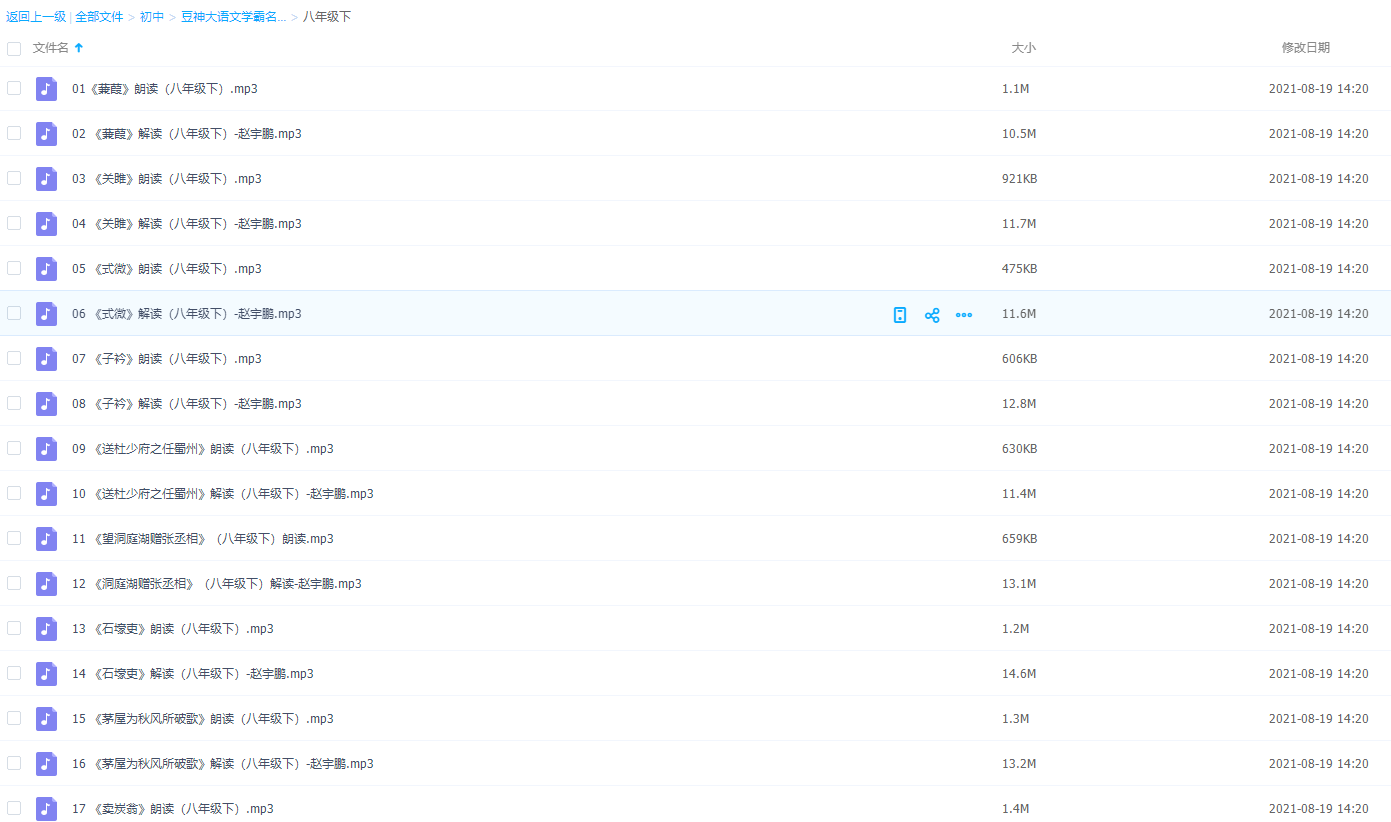Select the checkbox for 15《茅屋为秋风所破歌》朗读
Image resolution: width=1391 pixels, height=822 pixels.
coord(14,718)
